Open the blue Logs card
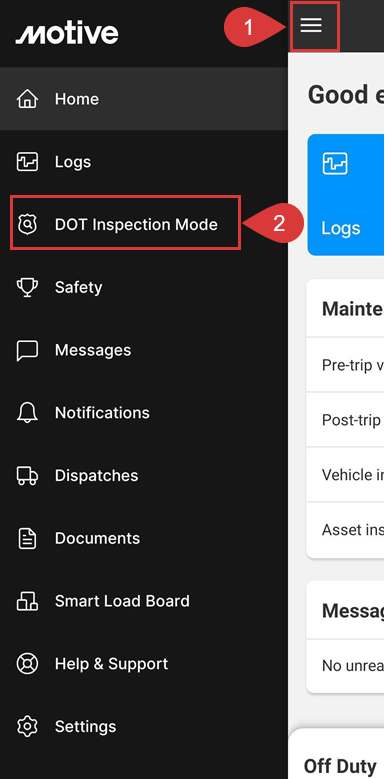The width and height of the screenshot is (385, 779). coord(346,195)
